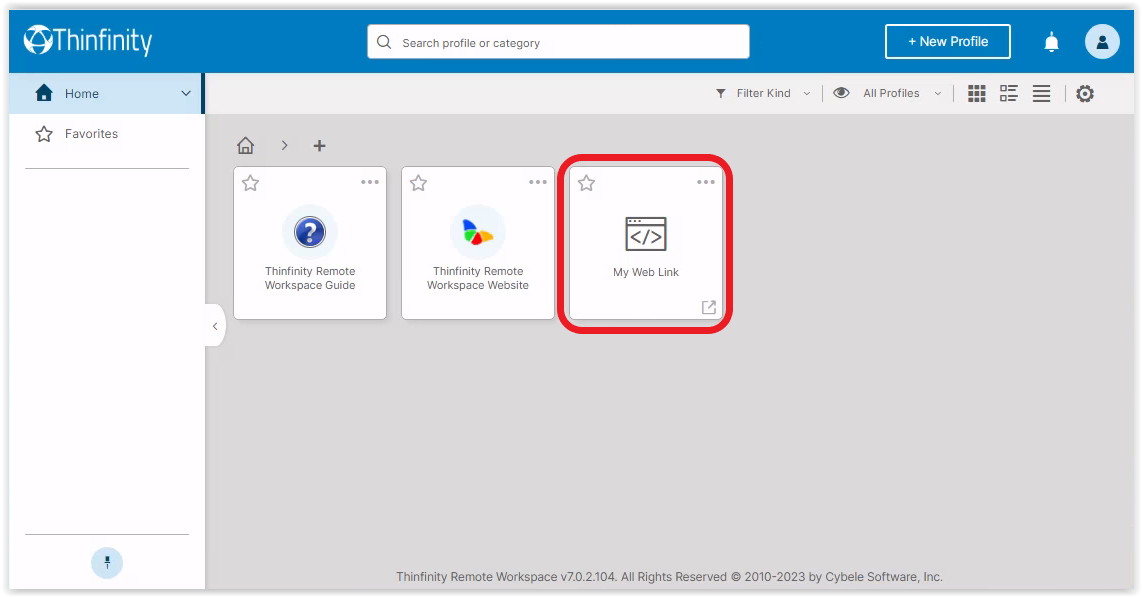This screenshot has height=597, width=1142.
Task: Click the footer version copyright text
Action: (669, 577)
